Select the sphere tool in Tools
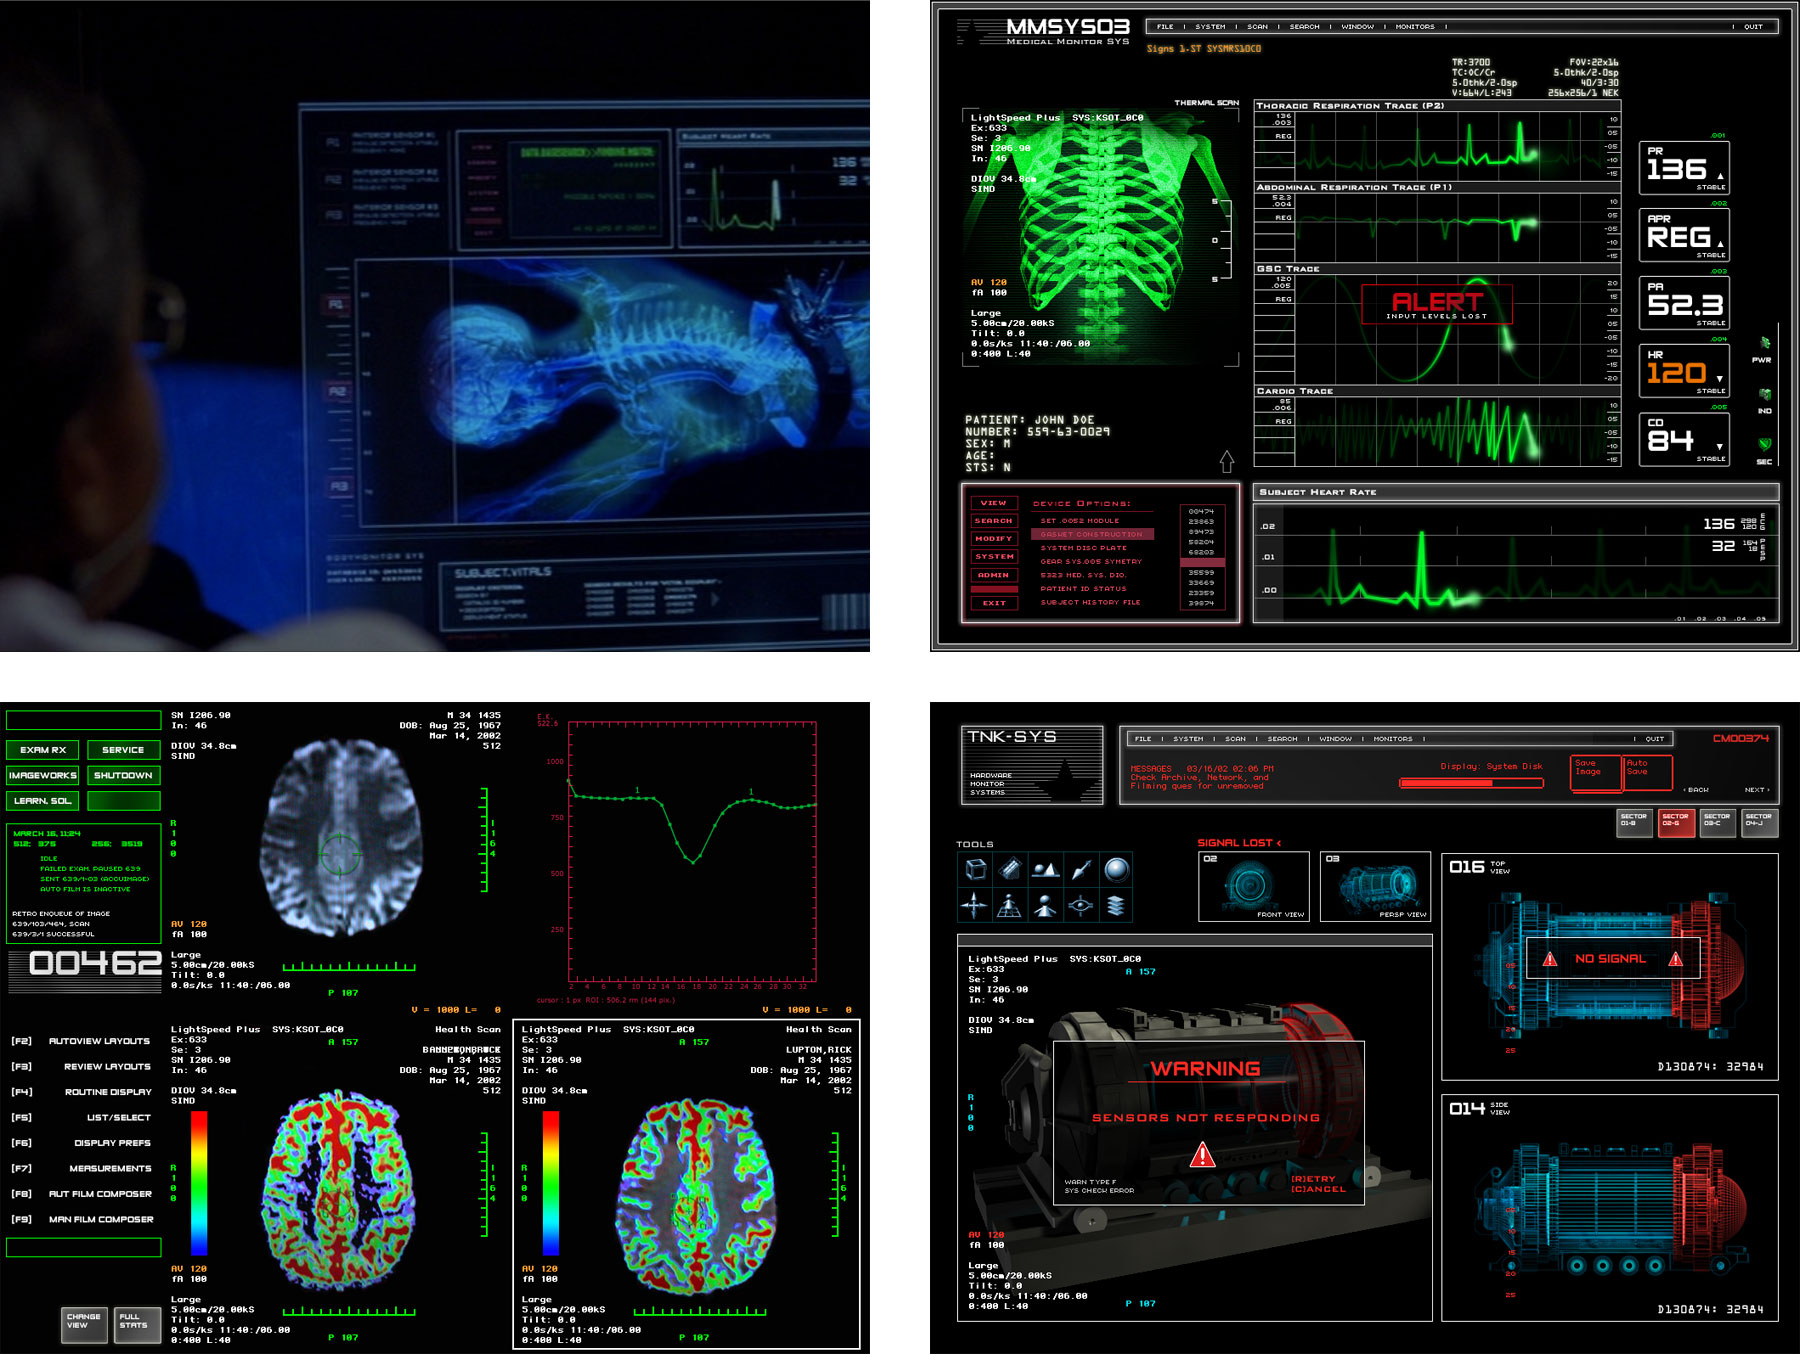 click(x=1116, y=870)
